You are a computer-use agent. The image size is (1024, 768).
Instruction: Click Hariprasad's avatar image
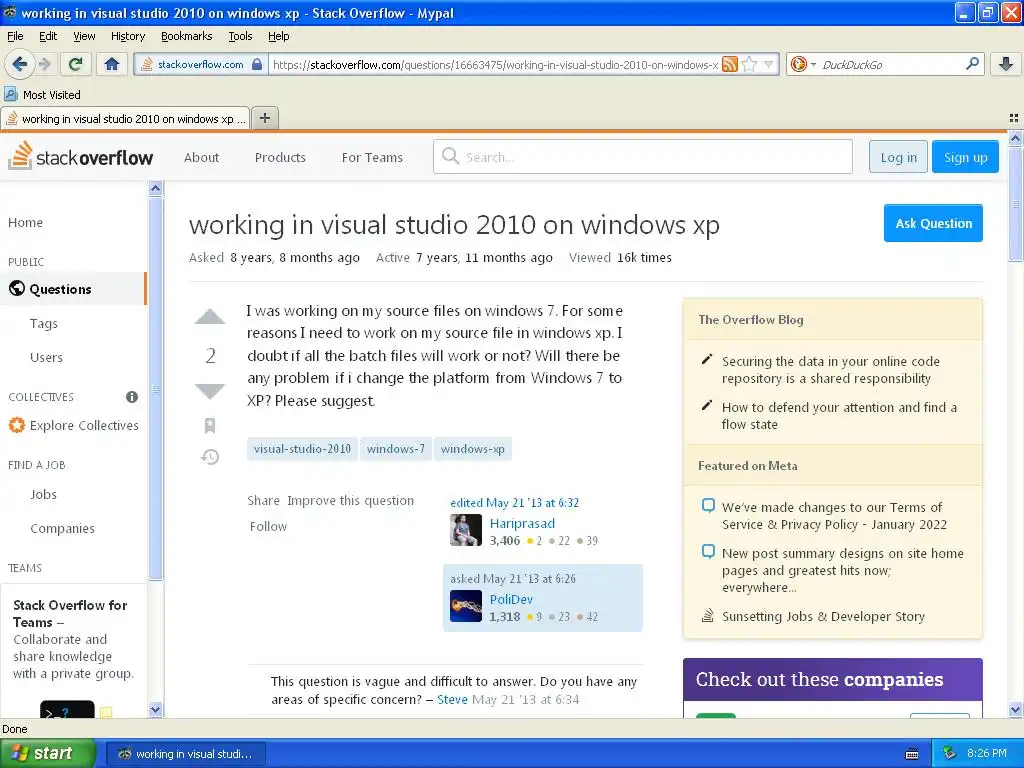(466, 530)
